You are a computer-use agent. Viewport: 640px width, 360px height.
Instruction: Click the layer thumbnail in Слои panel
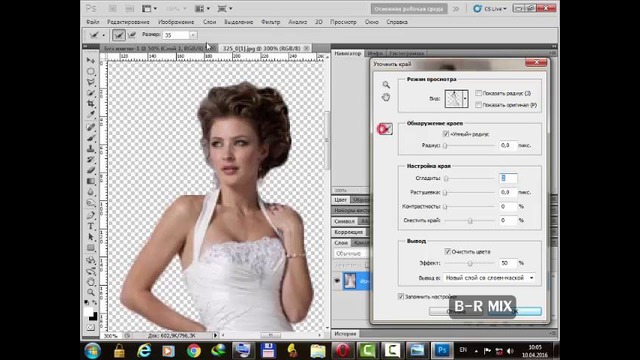[x=350, y=281]
